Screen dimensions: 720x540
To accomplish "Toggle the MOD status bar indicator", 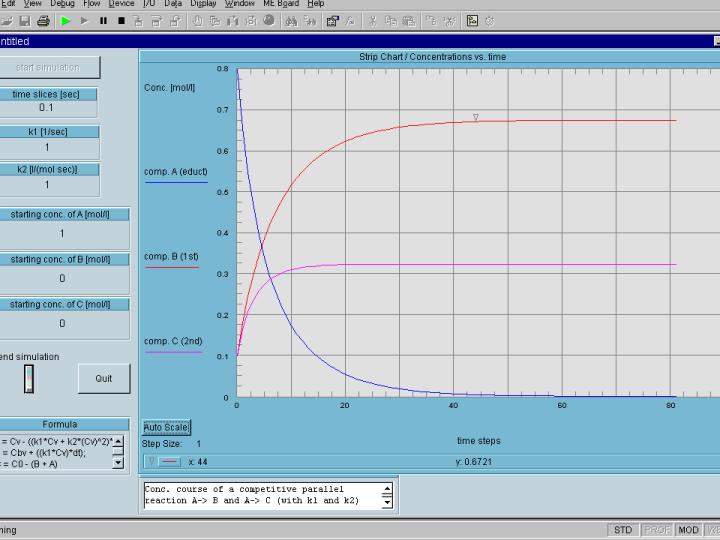I will (x=688, y=530).
